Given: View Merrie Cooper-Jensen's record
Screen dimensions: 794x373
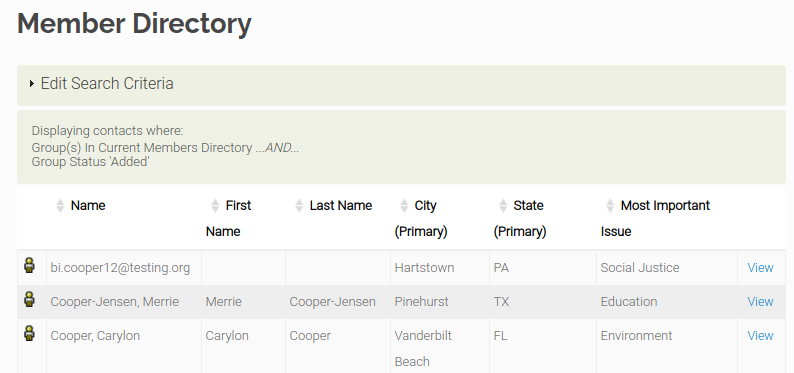Looking at the screenshot, I should point(760,302).
